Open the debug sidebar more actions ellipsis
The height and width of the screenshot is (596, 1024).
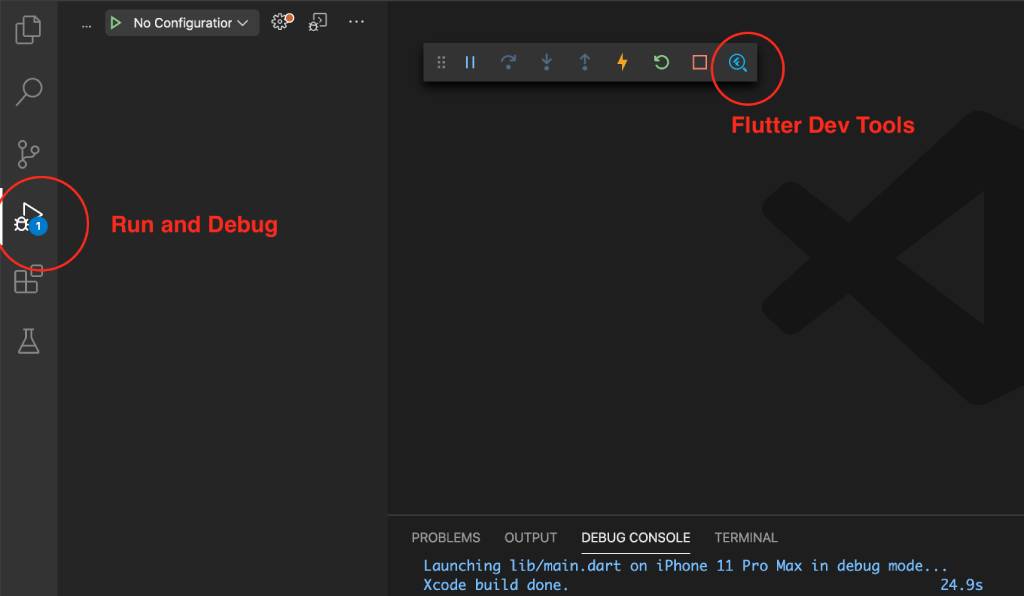[x=356, y=22]
